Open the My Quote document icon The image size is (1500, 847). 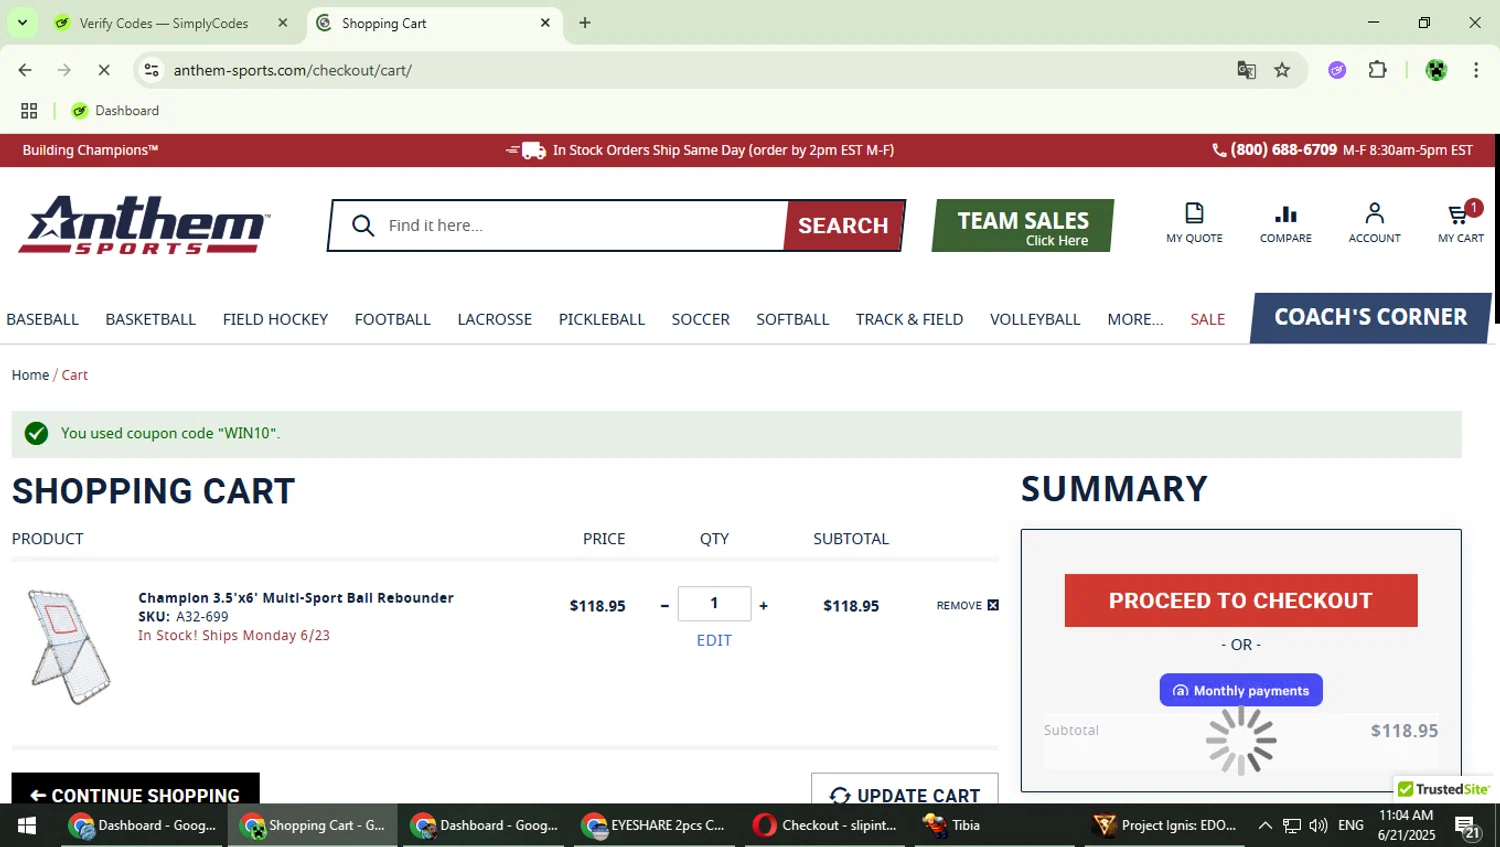[1194, 213]
